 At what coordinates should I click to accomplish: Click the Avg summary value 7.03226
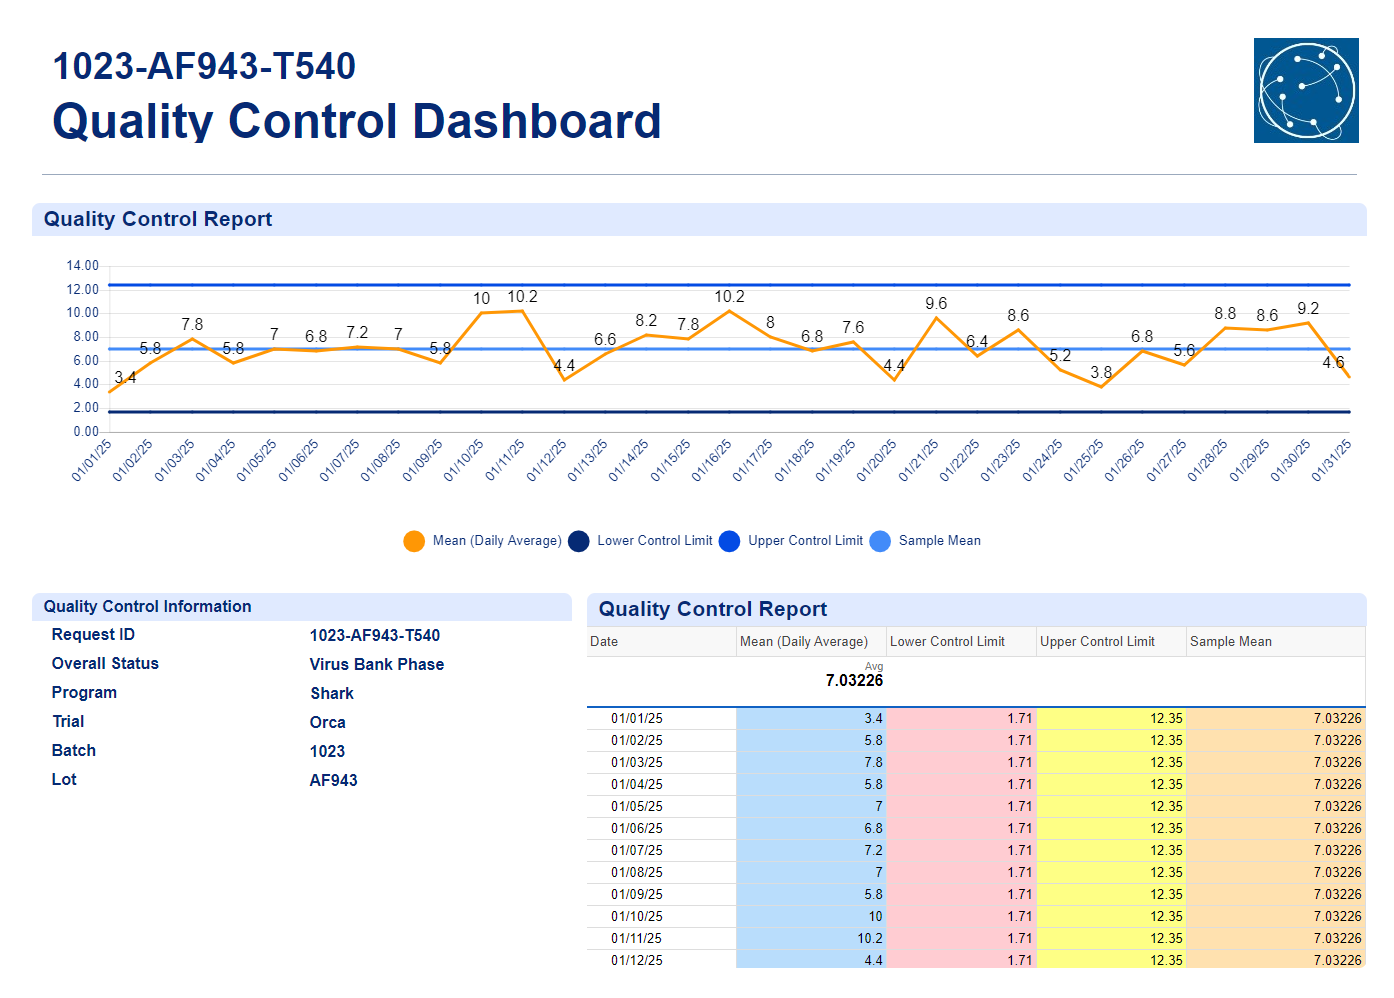coord(854,681)
